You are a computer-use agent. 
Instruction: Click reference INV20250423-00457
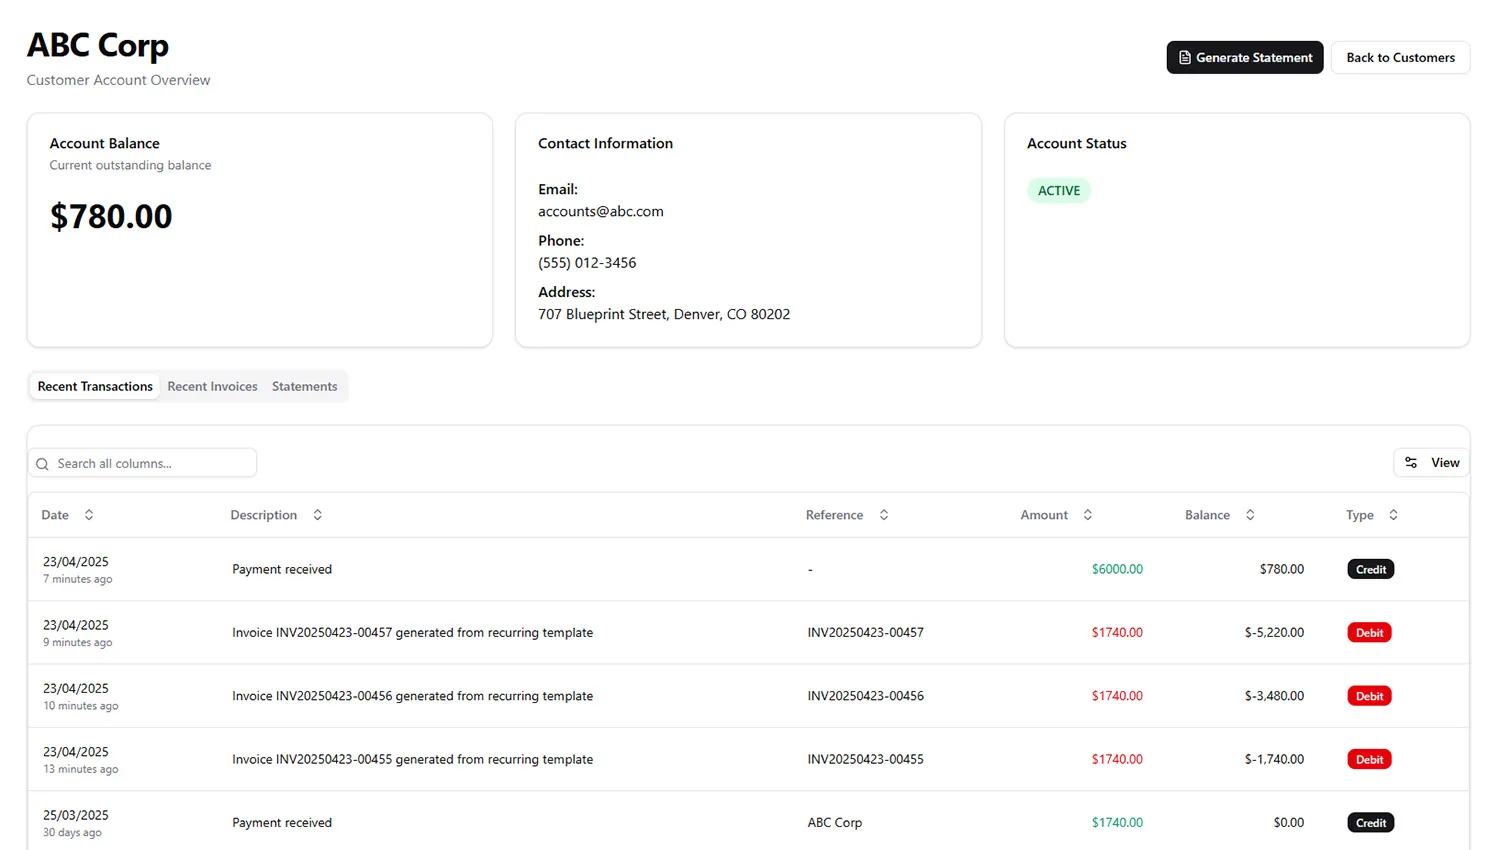pyautogui.click(x=866, y=633)
